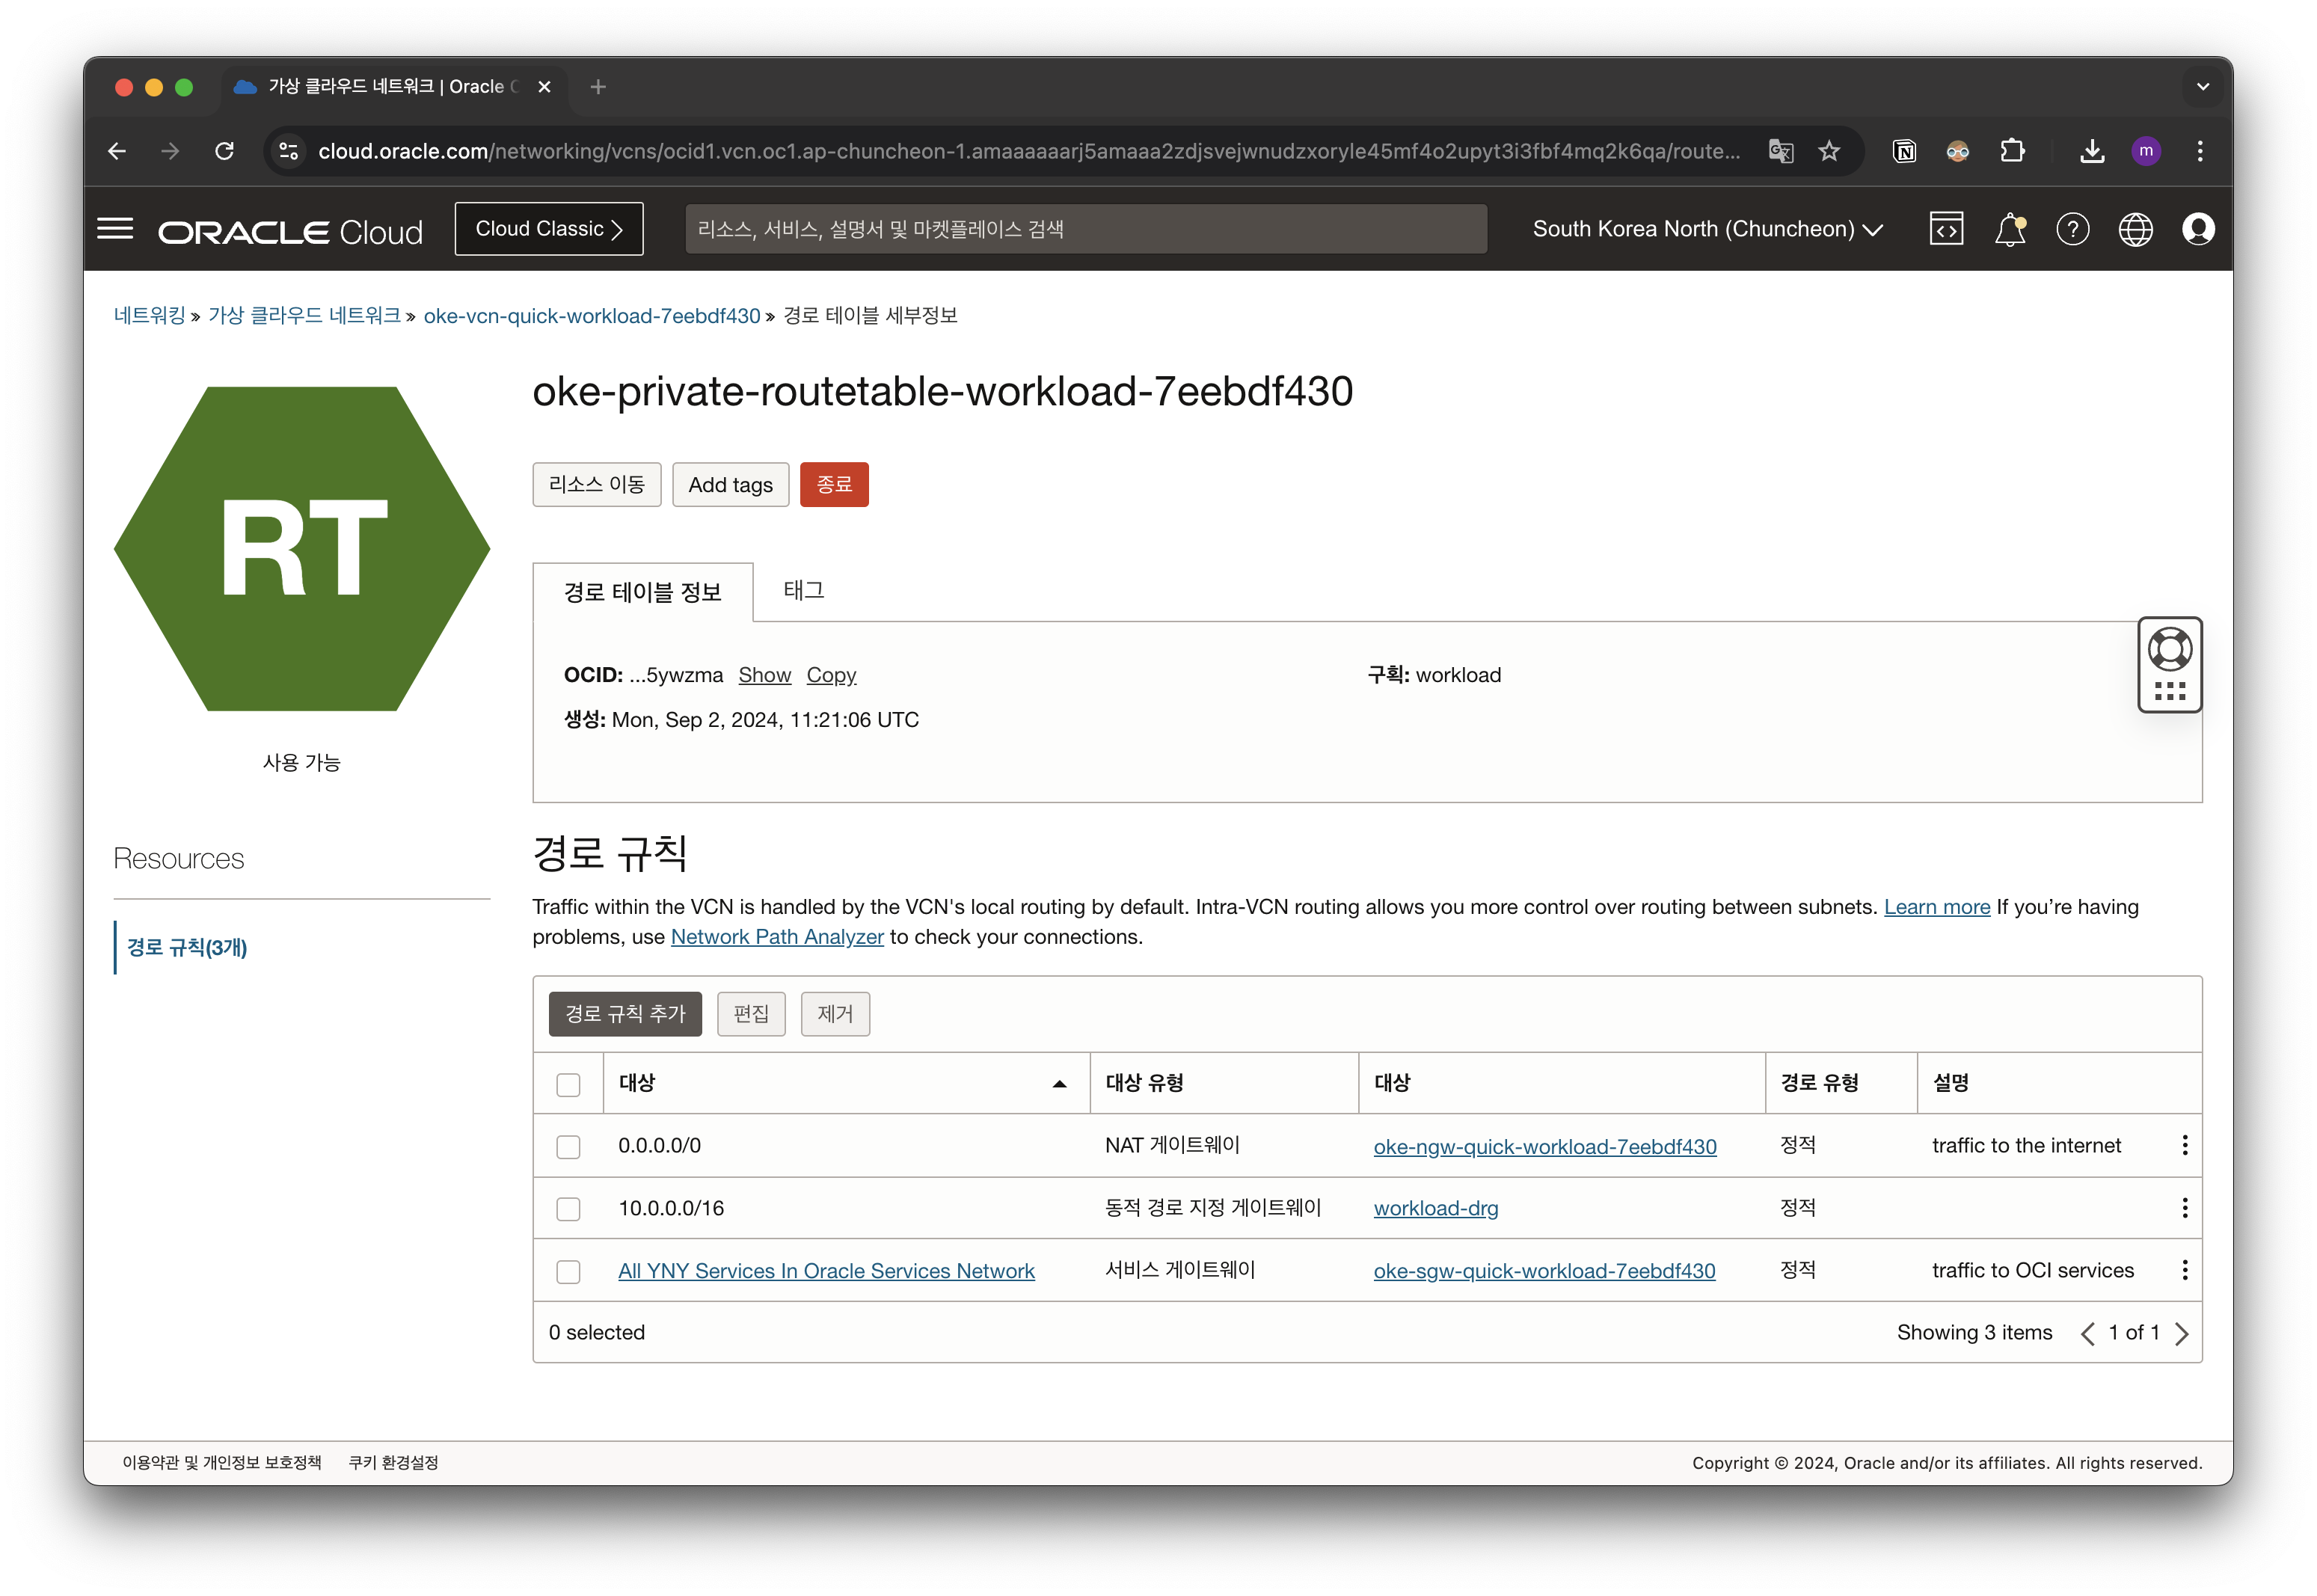Select the 경로 규칙(3개) resource item
This screenshot has width=2317, height=1596.
point(187,947)
